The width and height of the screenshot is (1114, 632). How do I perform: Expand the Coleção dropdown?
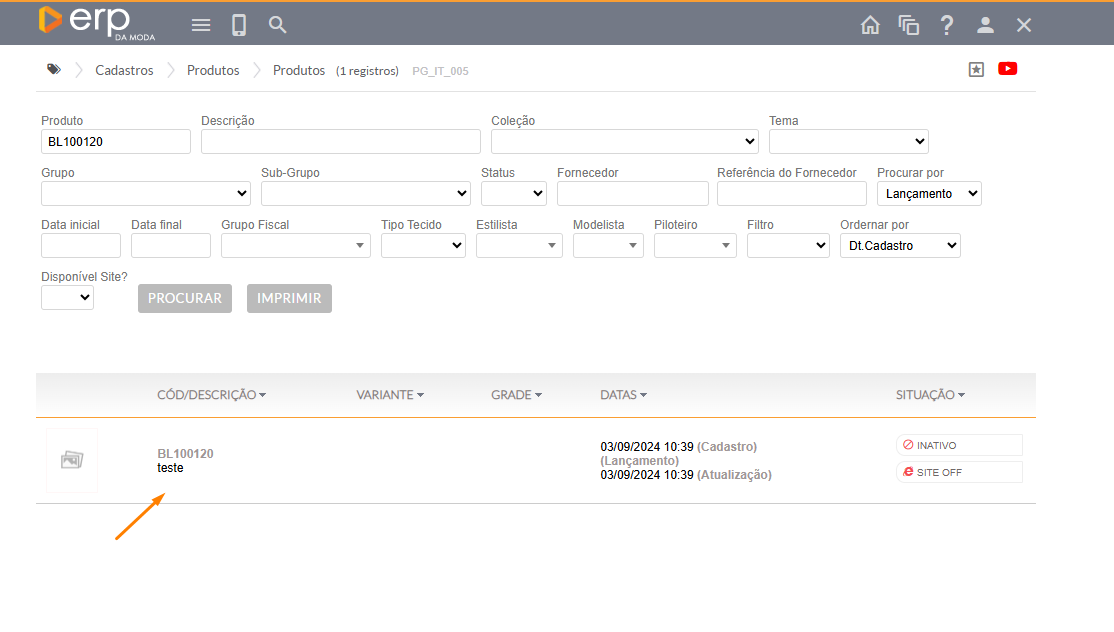point(624,141)
